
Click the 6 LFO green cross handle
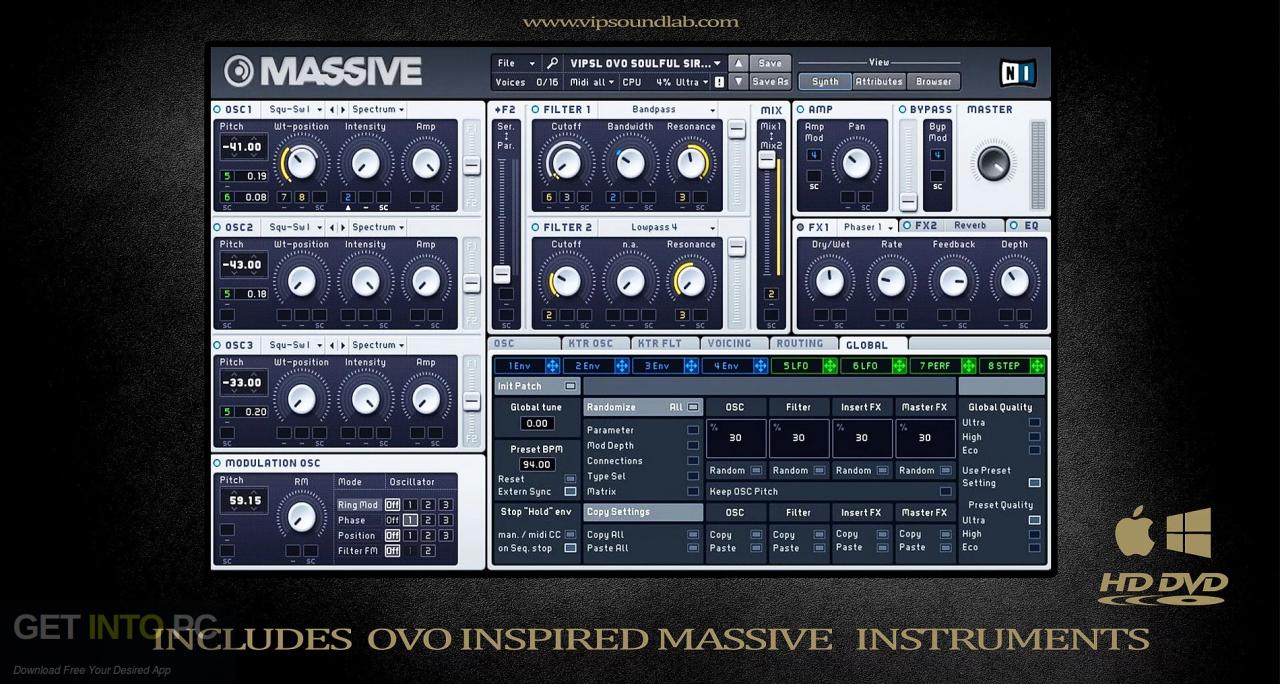899,366
